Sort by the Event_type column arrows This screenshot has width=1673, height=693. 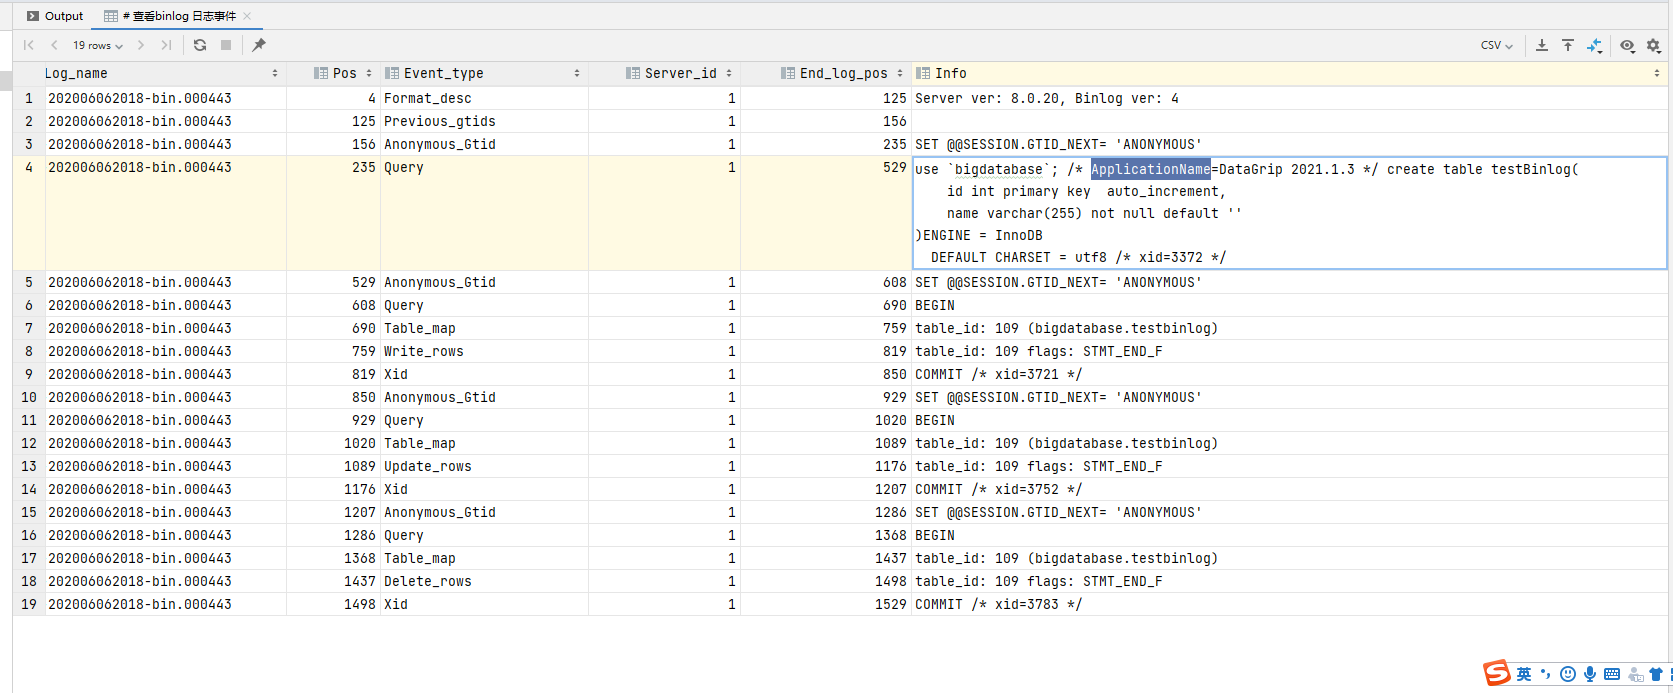[x=577, y=73]
